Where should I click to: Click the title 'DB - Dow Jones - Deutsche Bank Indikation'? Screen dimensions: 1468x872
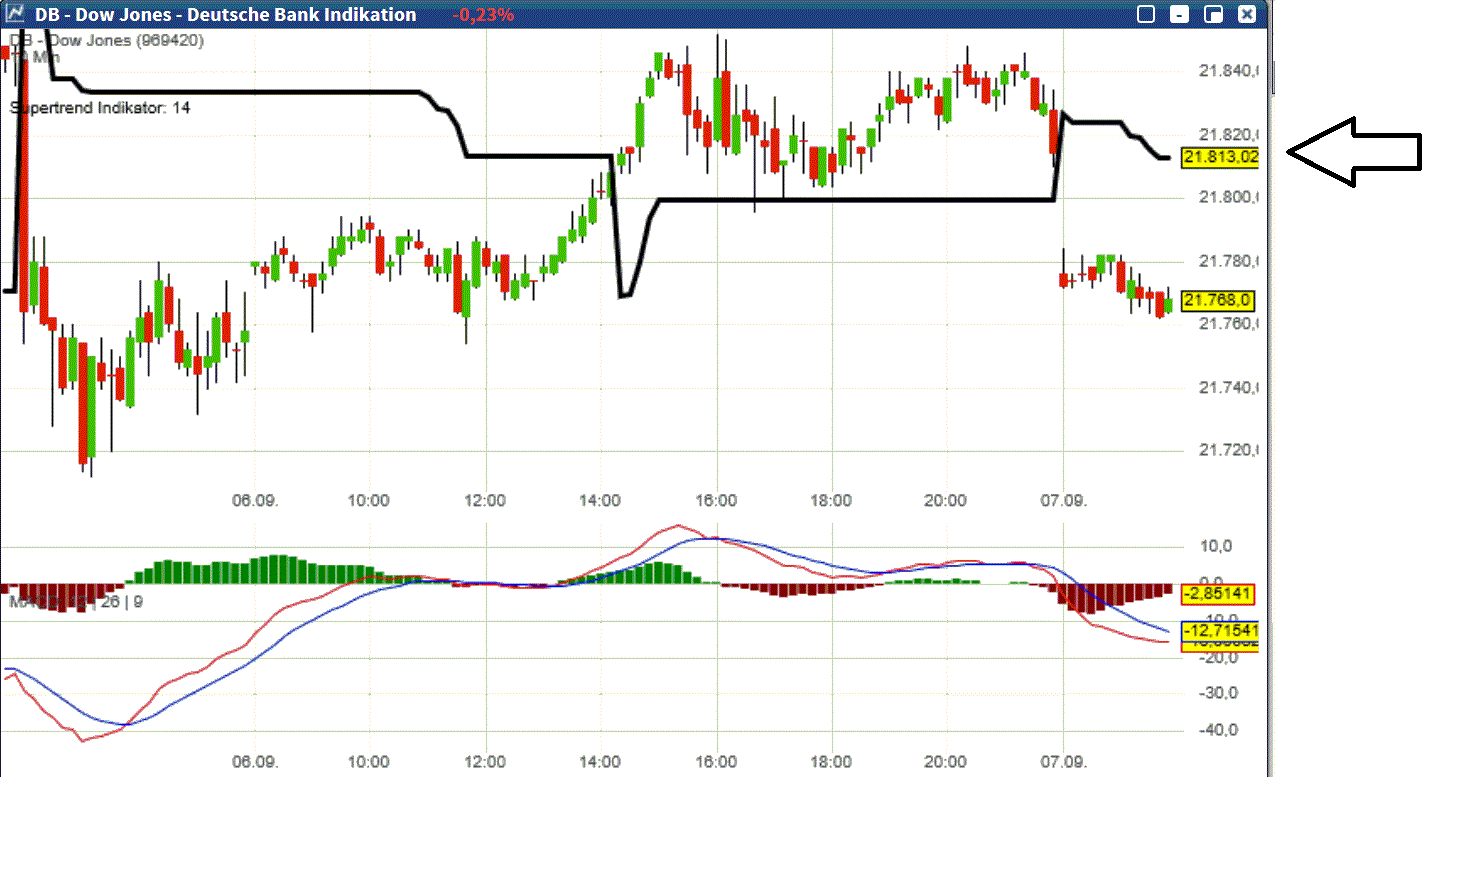[x=226, y=15]
